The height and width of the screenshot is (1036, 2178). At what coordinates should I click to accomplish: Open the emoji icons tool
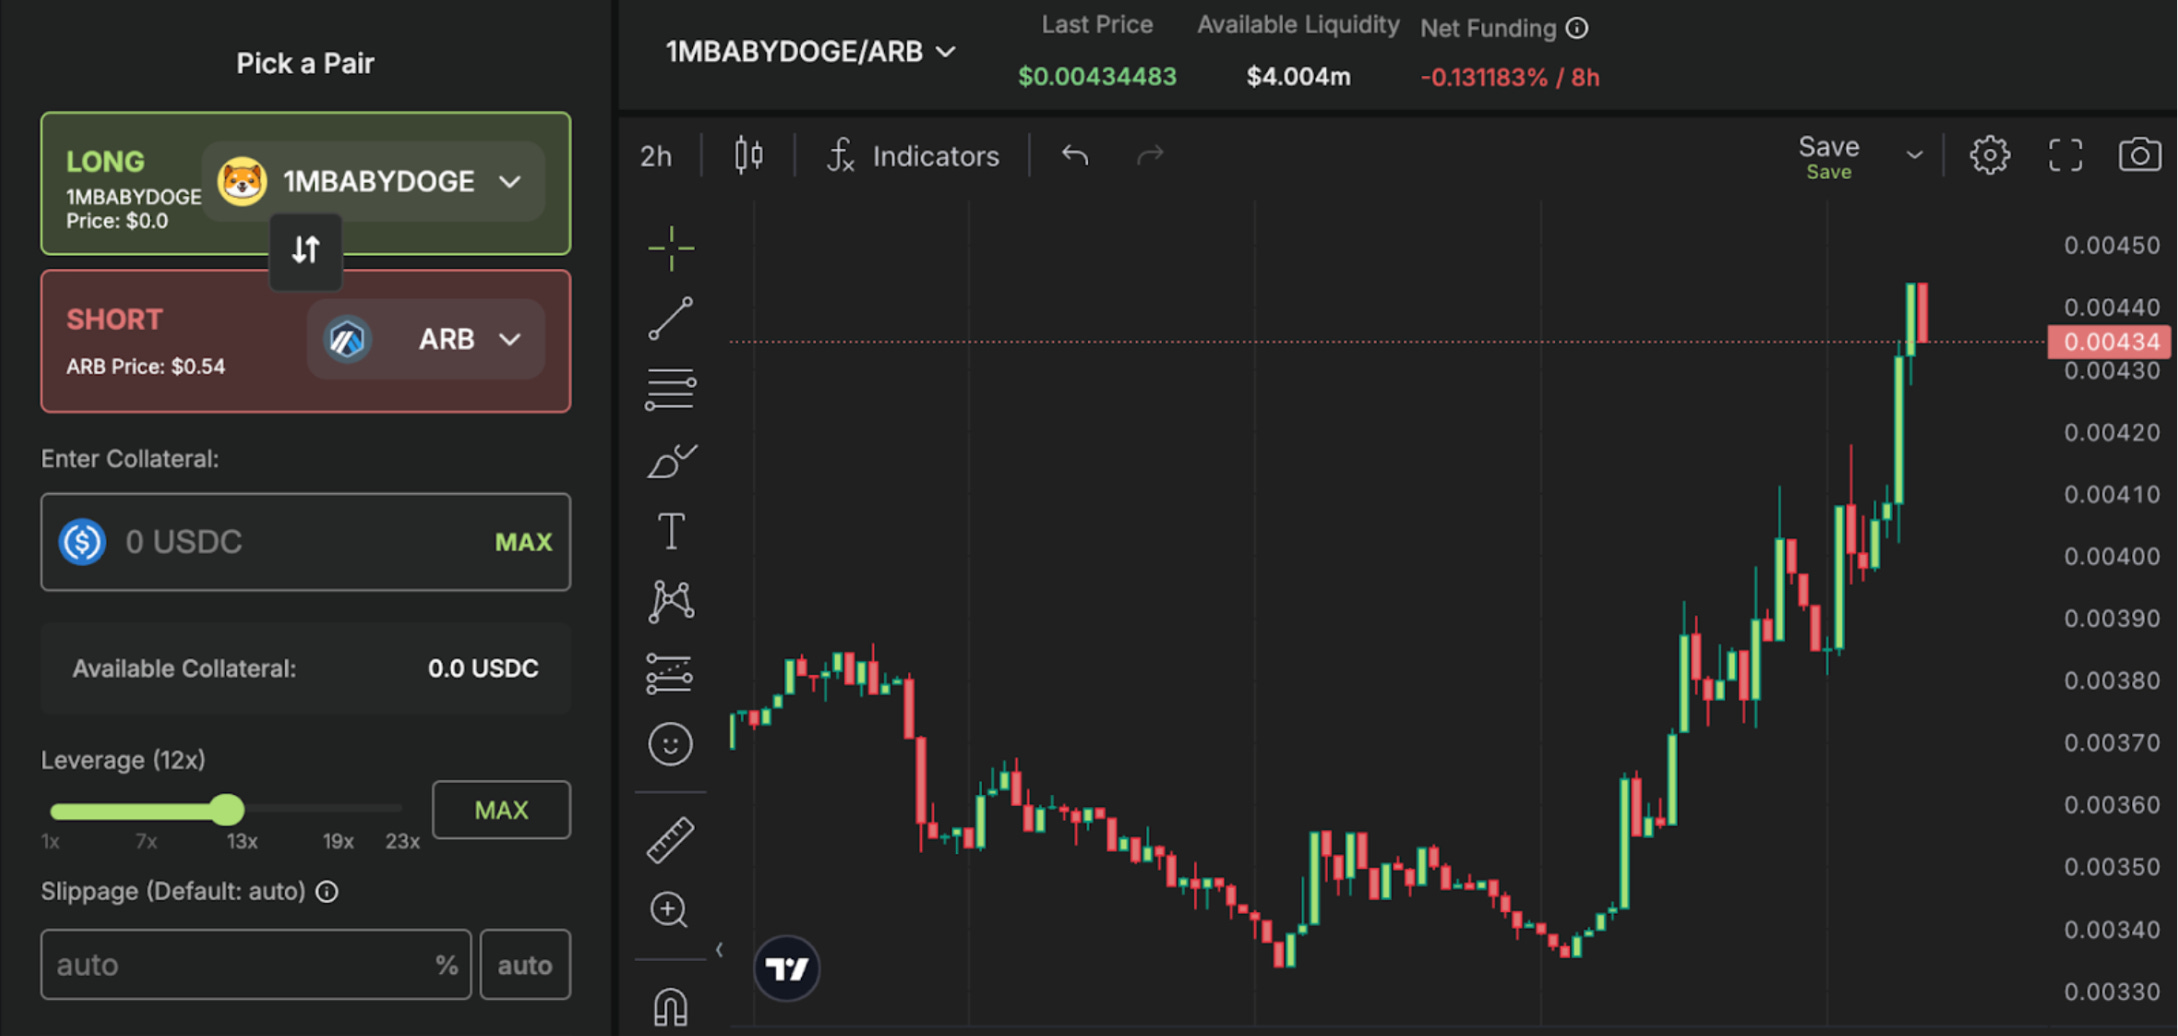pyautogui.click(x=670, y=744)
